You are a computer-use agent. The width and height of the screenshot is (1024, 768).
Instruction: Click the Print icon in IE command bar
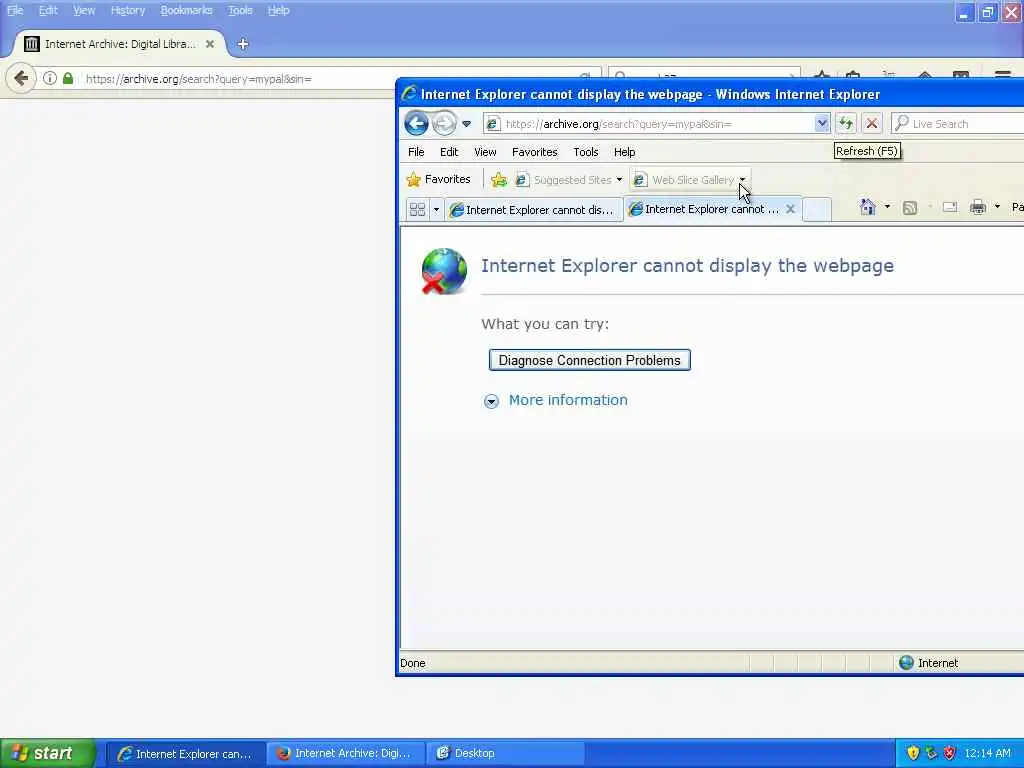[x=978, y=208]
